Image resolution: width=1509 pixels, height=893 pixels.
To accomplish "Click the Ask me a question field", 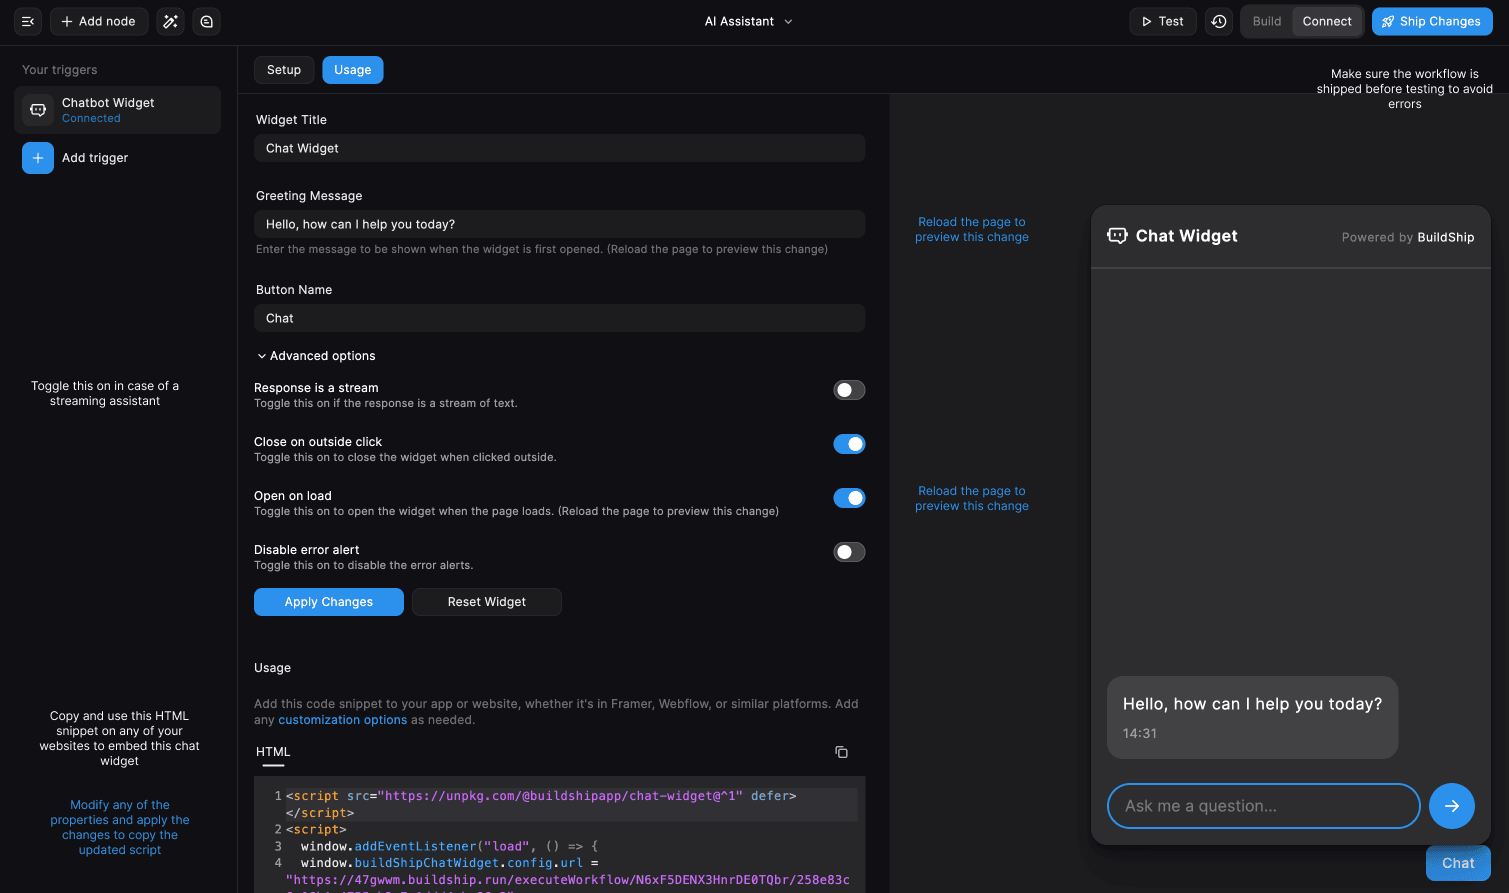I will point(1264,806).
